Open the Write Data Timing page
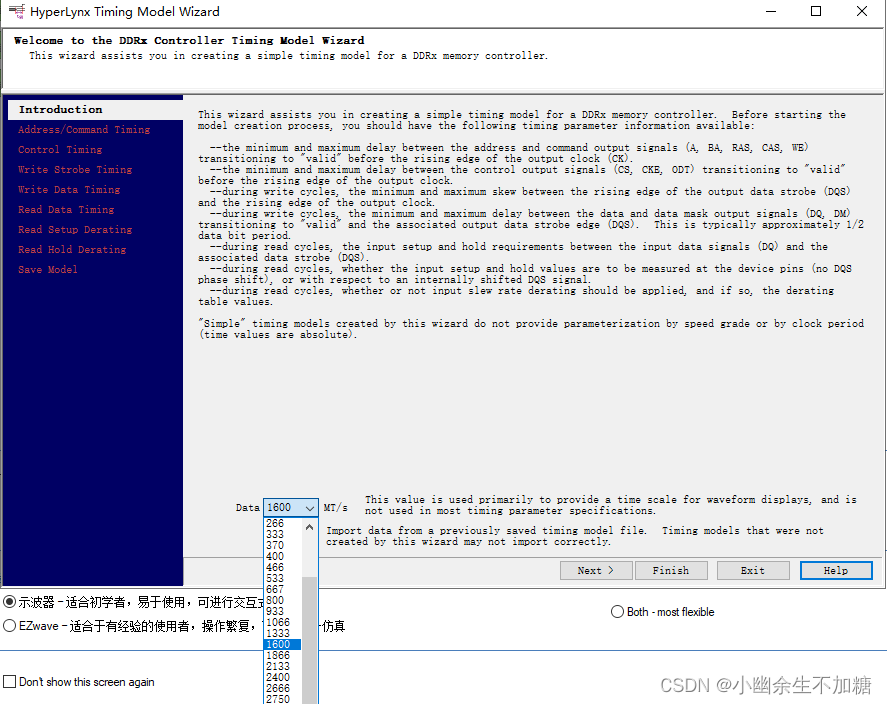 click(x=69, y=189)
